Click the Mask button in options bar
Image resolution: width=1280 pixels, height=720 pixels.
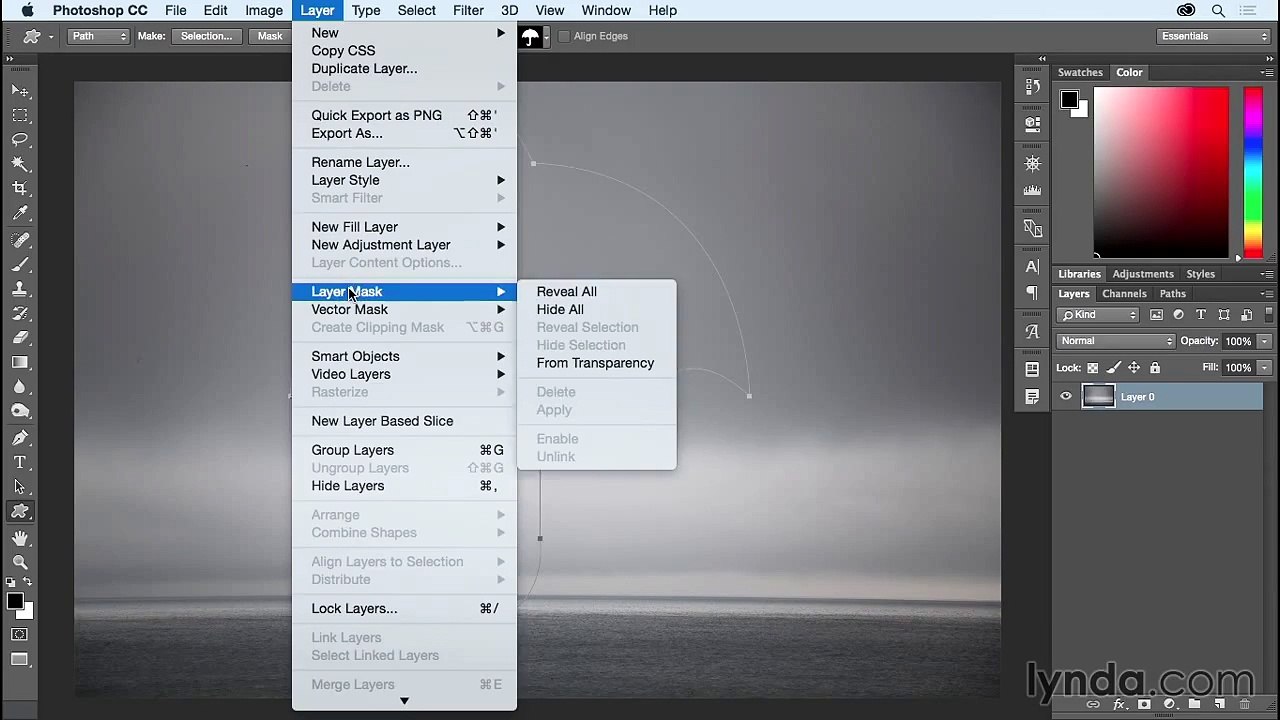click(270, 36)
